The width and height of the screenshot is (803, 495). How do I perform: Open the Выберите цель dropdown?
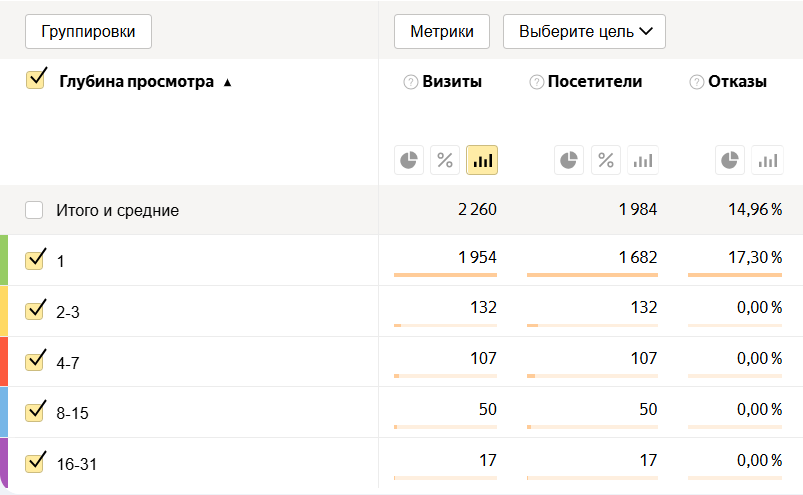coord(584,32)
